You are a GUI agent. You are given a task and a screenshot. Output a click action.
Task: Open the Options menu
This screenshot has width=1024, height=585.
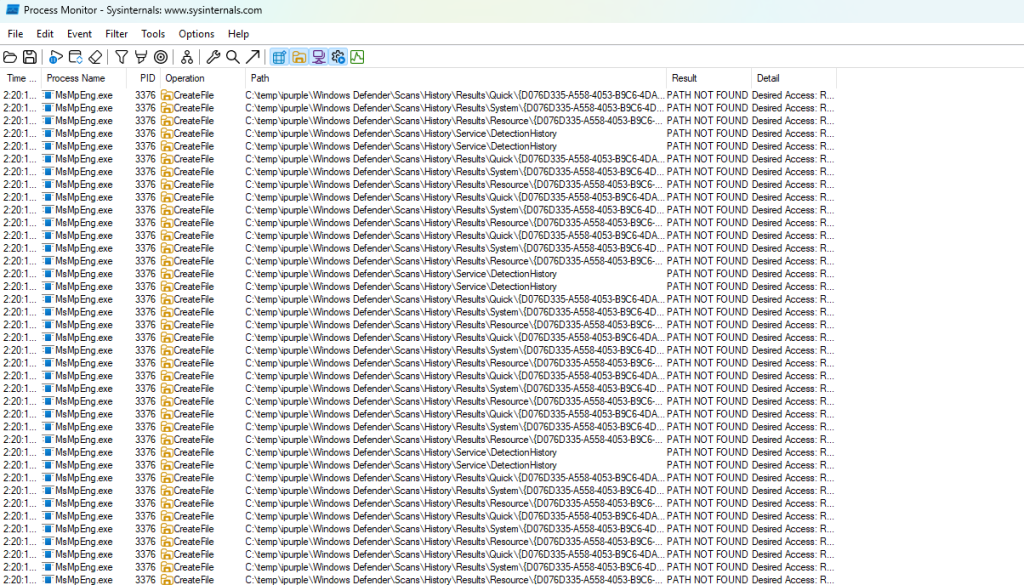tap(196, 34)
